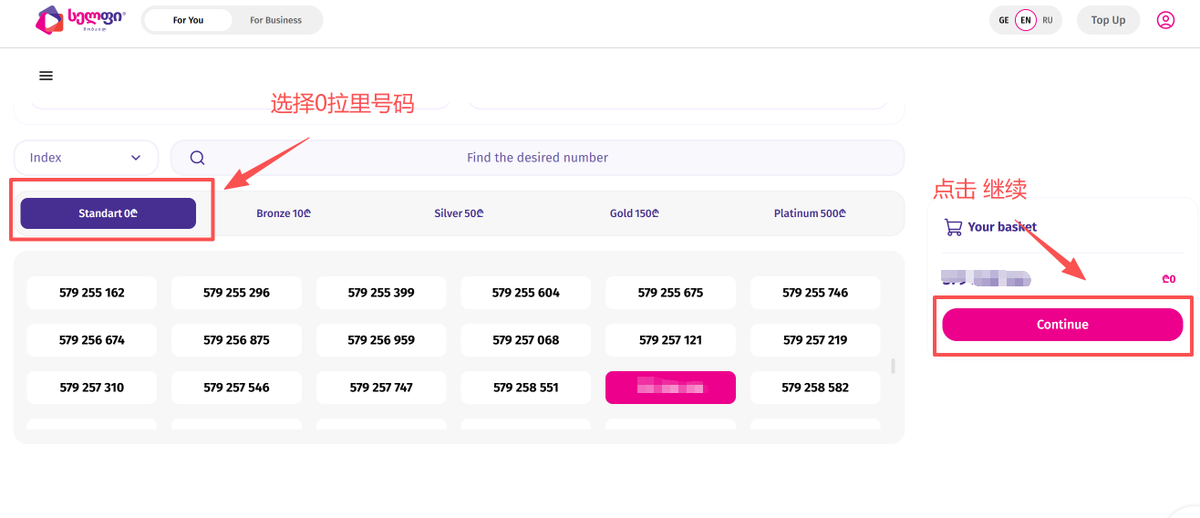Viewport: 1200px width, 518px height.
Task: Click the number list scrollbar
Action: pyautogui.click(x=893, y=366)
